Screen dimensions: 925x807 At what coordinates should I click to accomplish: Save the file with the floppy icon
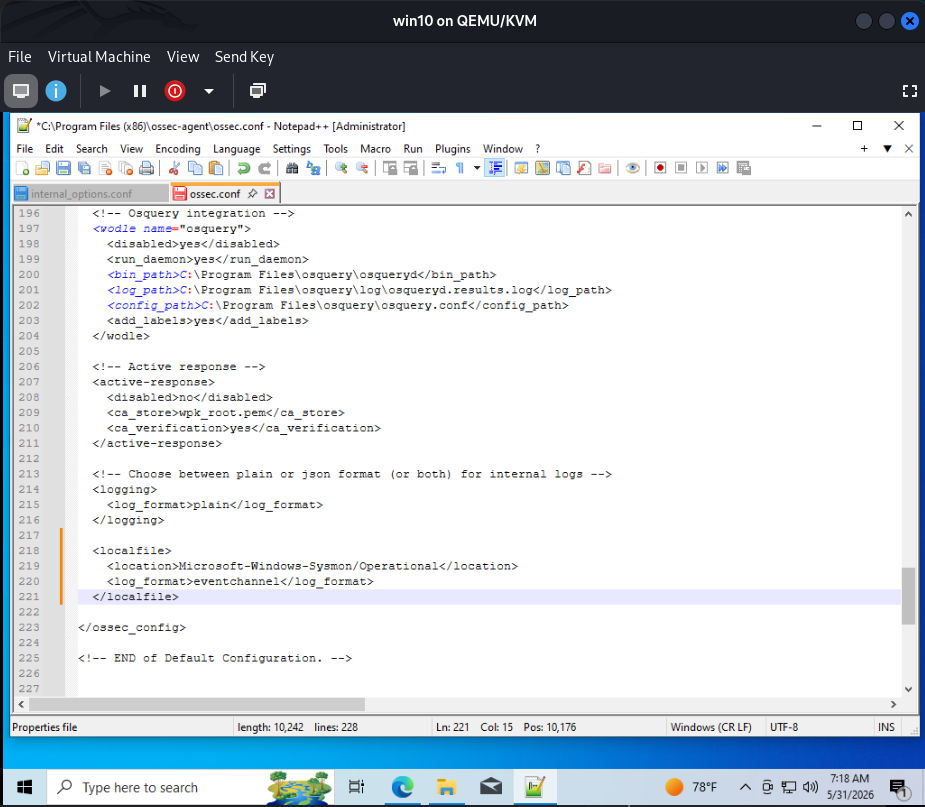[63, 168]
